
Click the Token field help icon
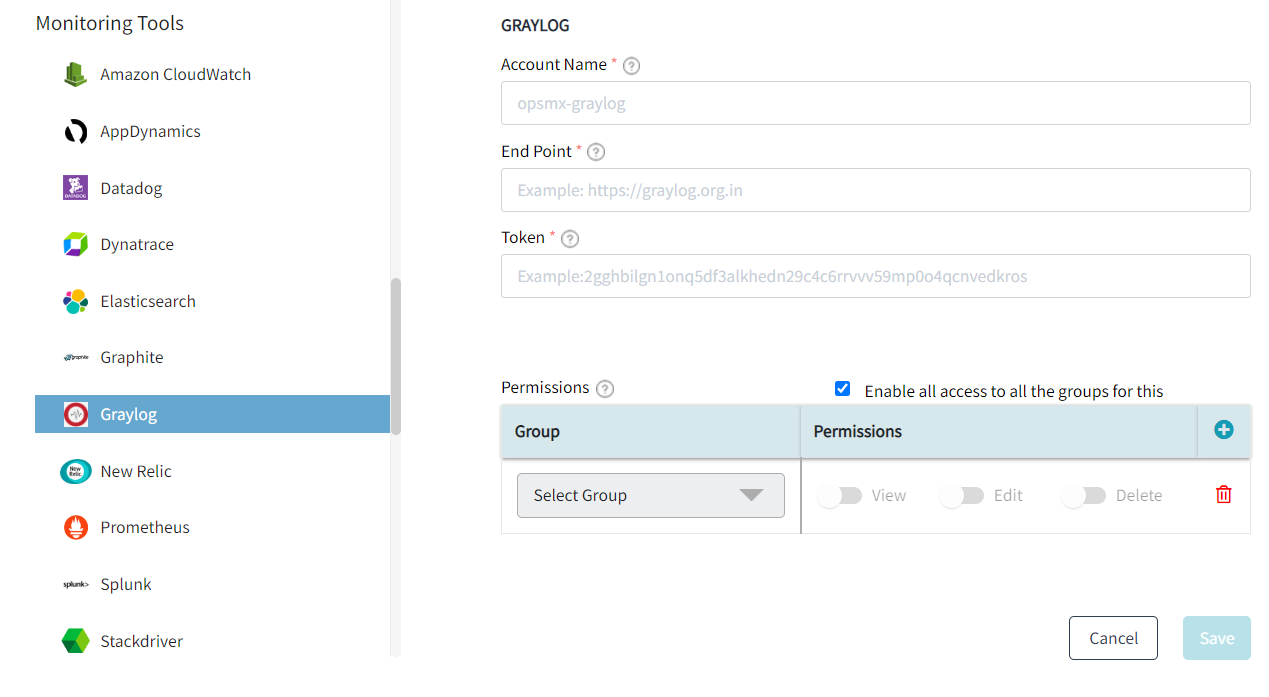tap(569, 238)
